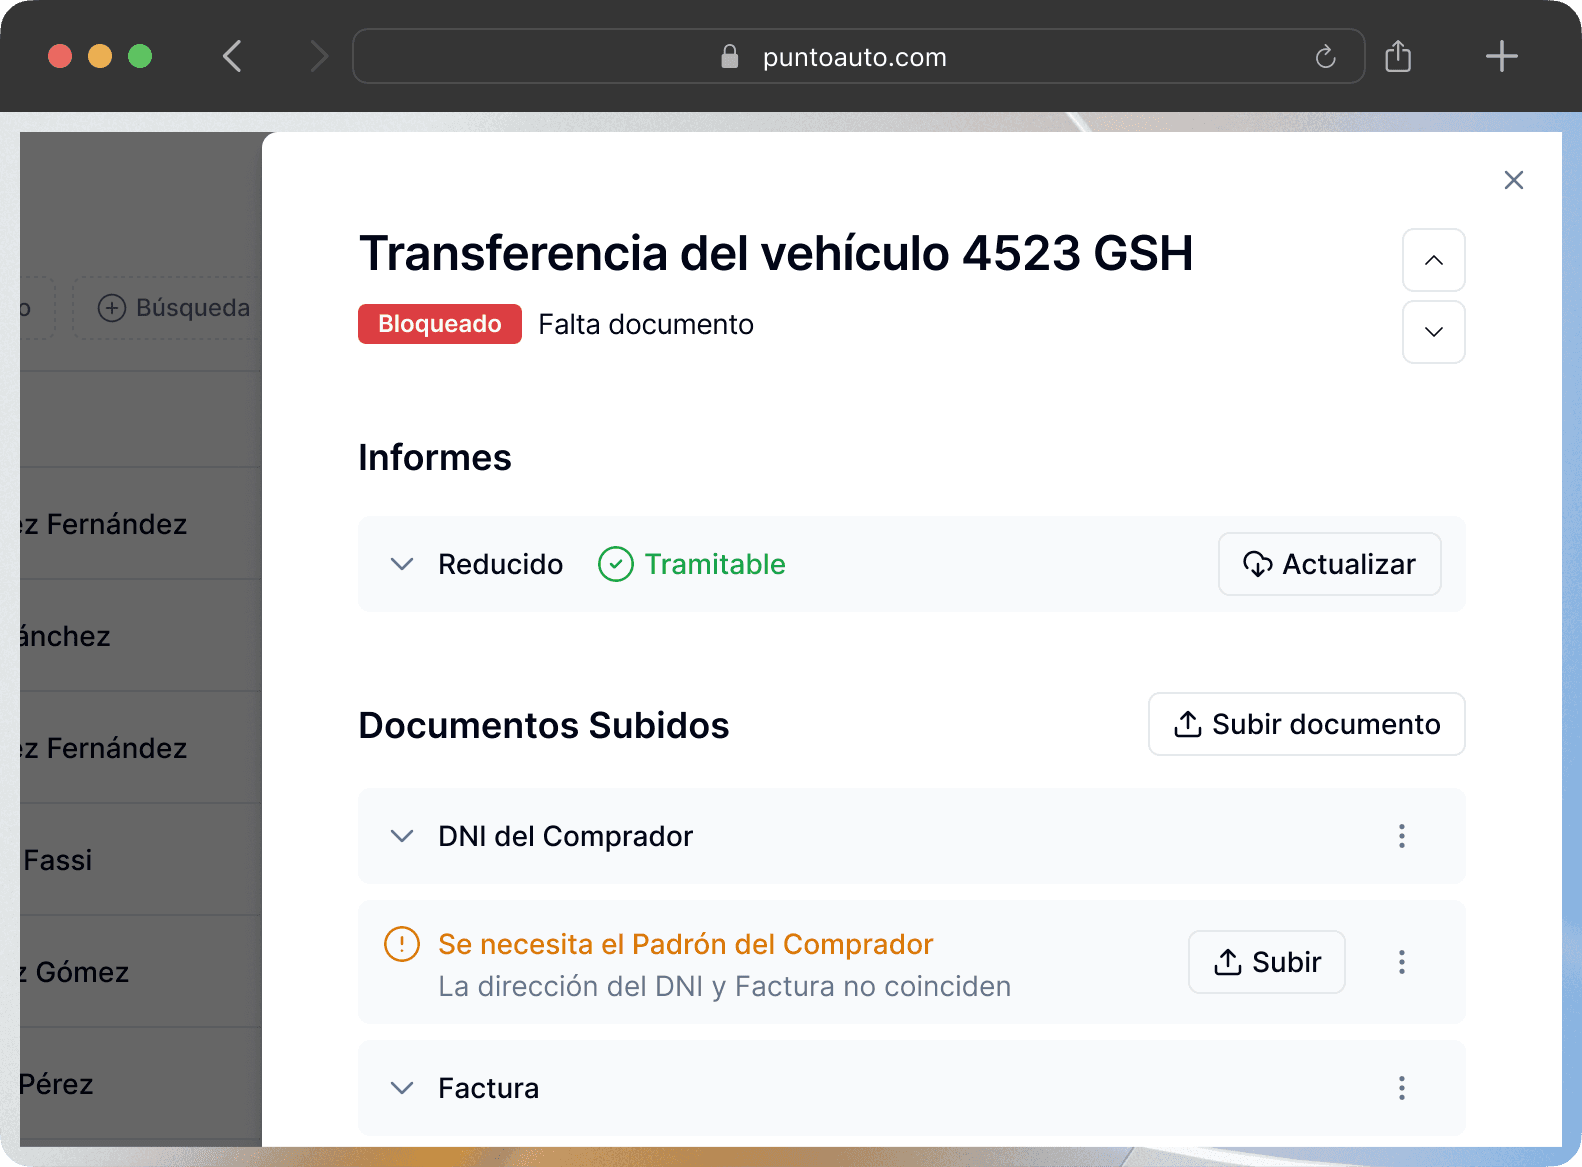1582x1167 pixels.
Task: Select the Fassi row in background list
Action: pyautogui.click(x=141, y=860)
